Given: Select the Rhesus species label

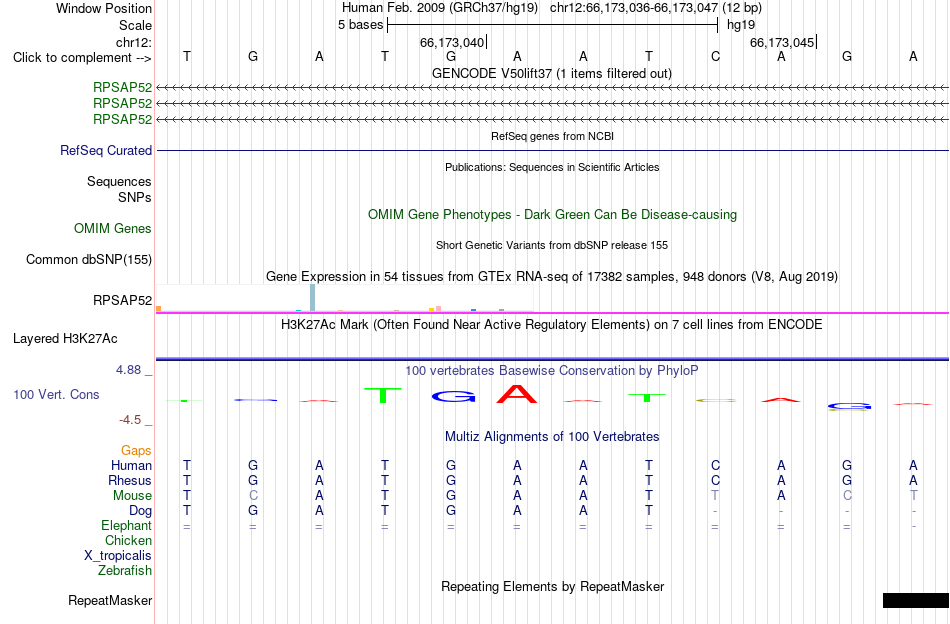Looking at the screenshot, I should click(x=130, y=480).
